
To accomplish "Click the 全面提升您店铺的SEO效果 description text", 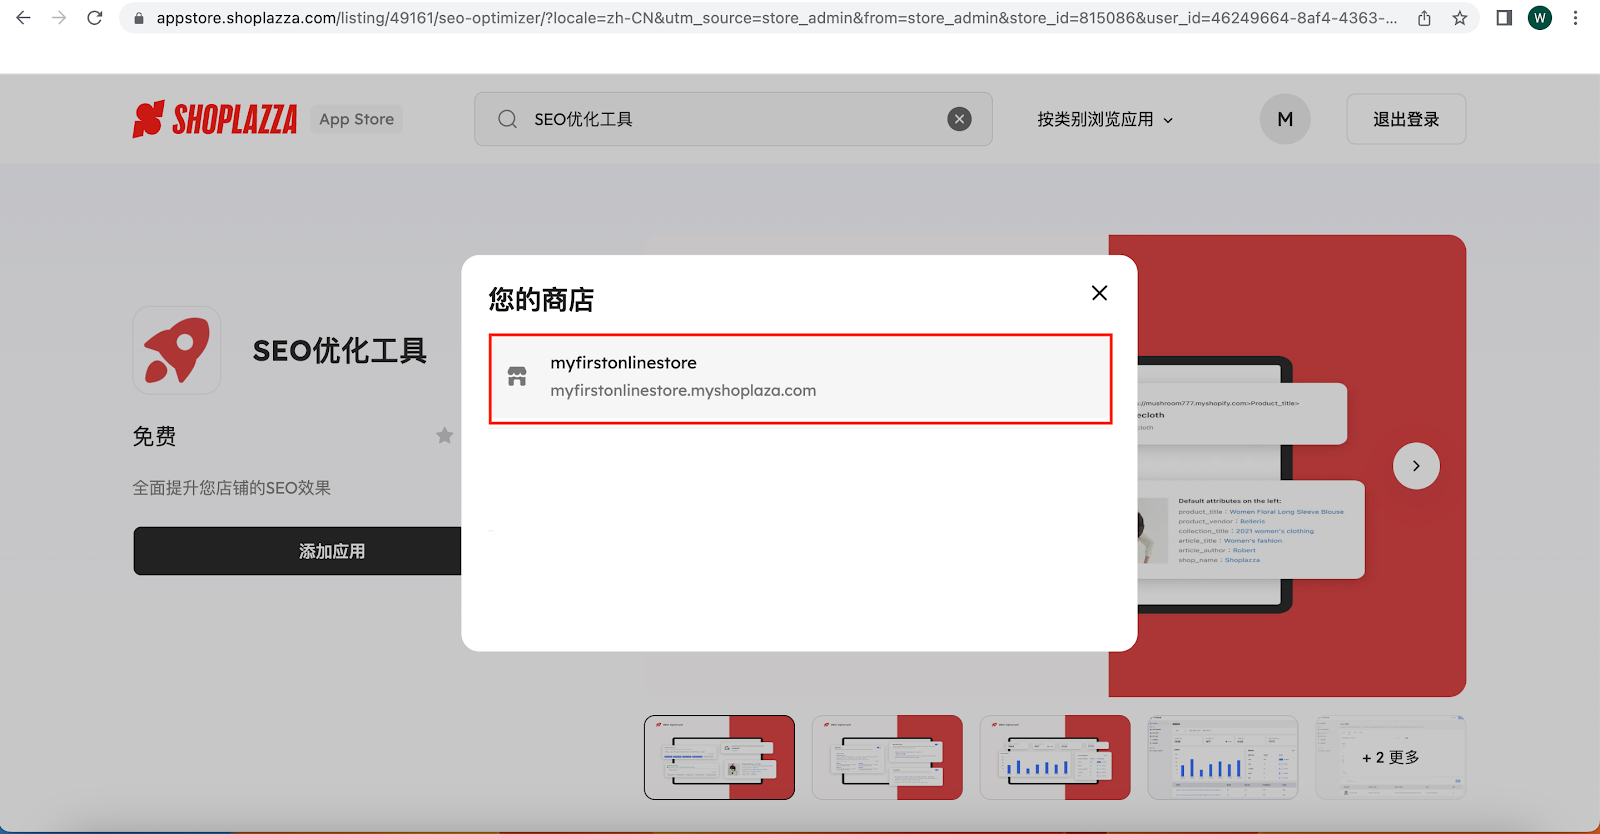I will tap(232, 488).
